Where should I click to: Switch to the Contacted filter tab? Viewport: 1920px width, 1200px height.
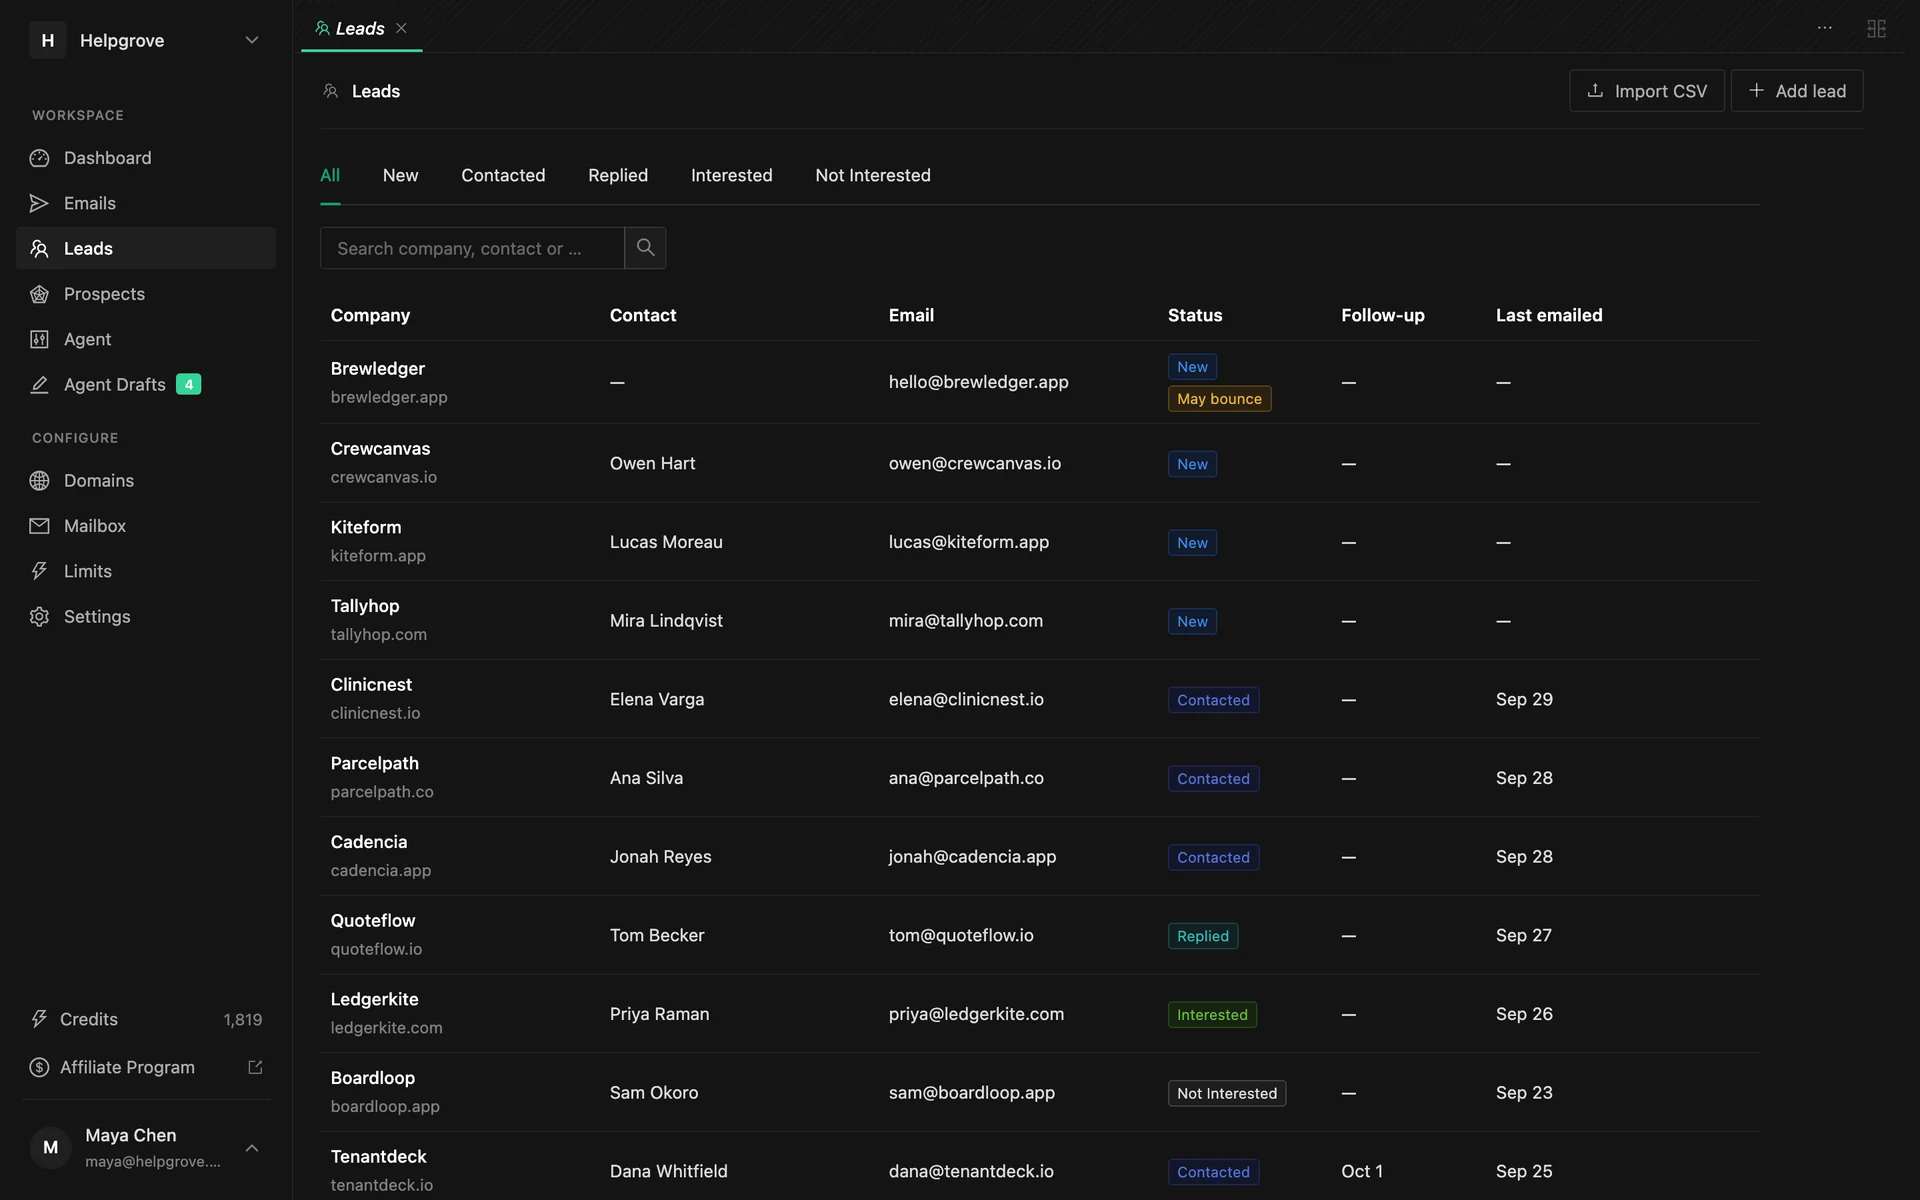(x=503, y=175)
